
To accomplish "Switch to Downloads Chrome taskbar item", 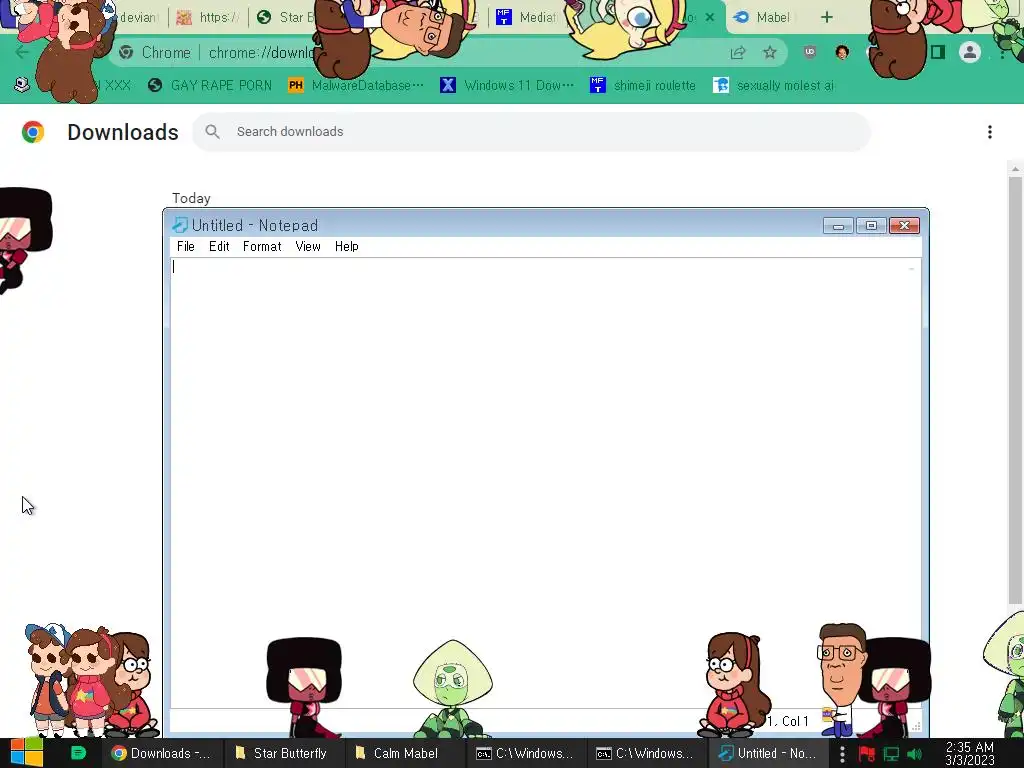I will point(161,753).
